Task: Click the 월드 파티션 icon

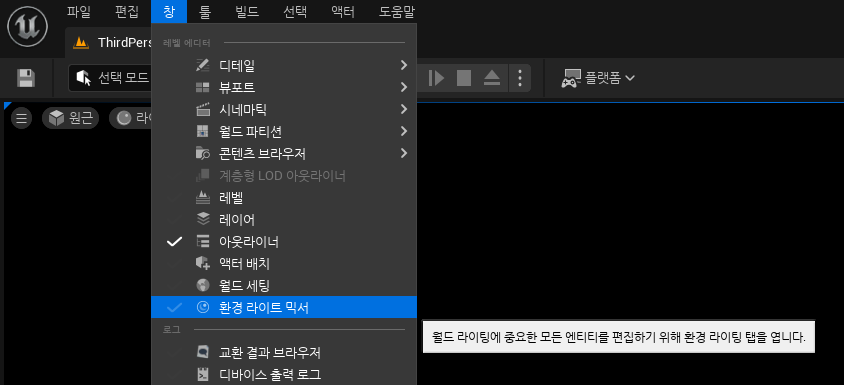Action: click(202, 131)
